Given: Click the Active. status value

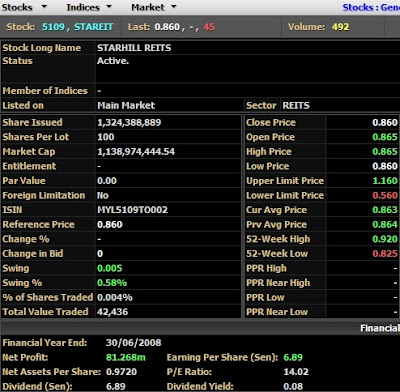Looking at the screenshot, I should click(113, 61).
